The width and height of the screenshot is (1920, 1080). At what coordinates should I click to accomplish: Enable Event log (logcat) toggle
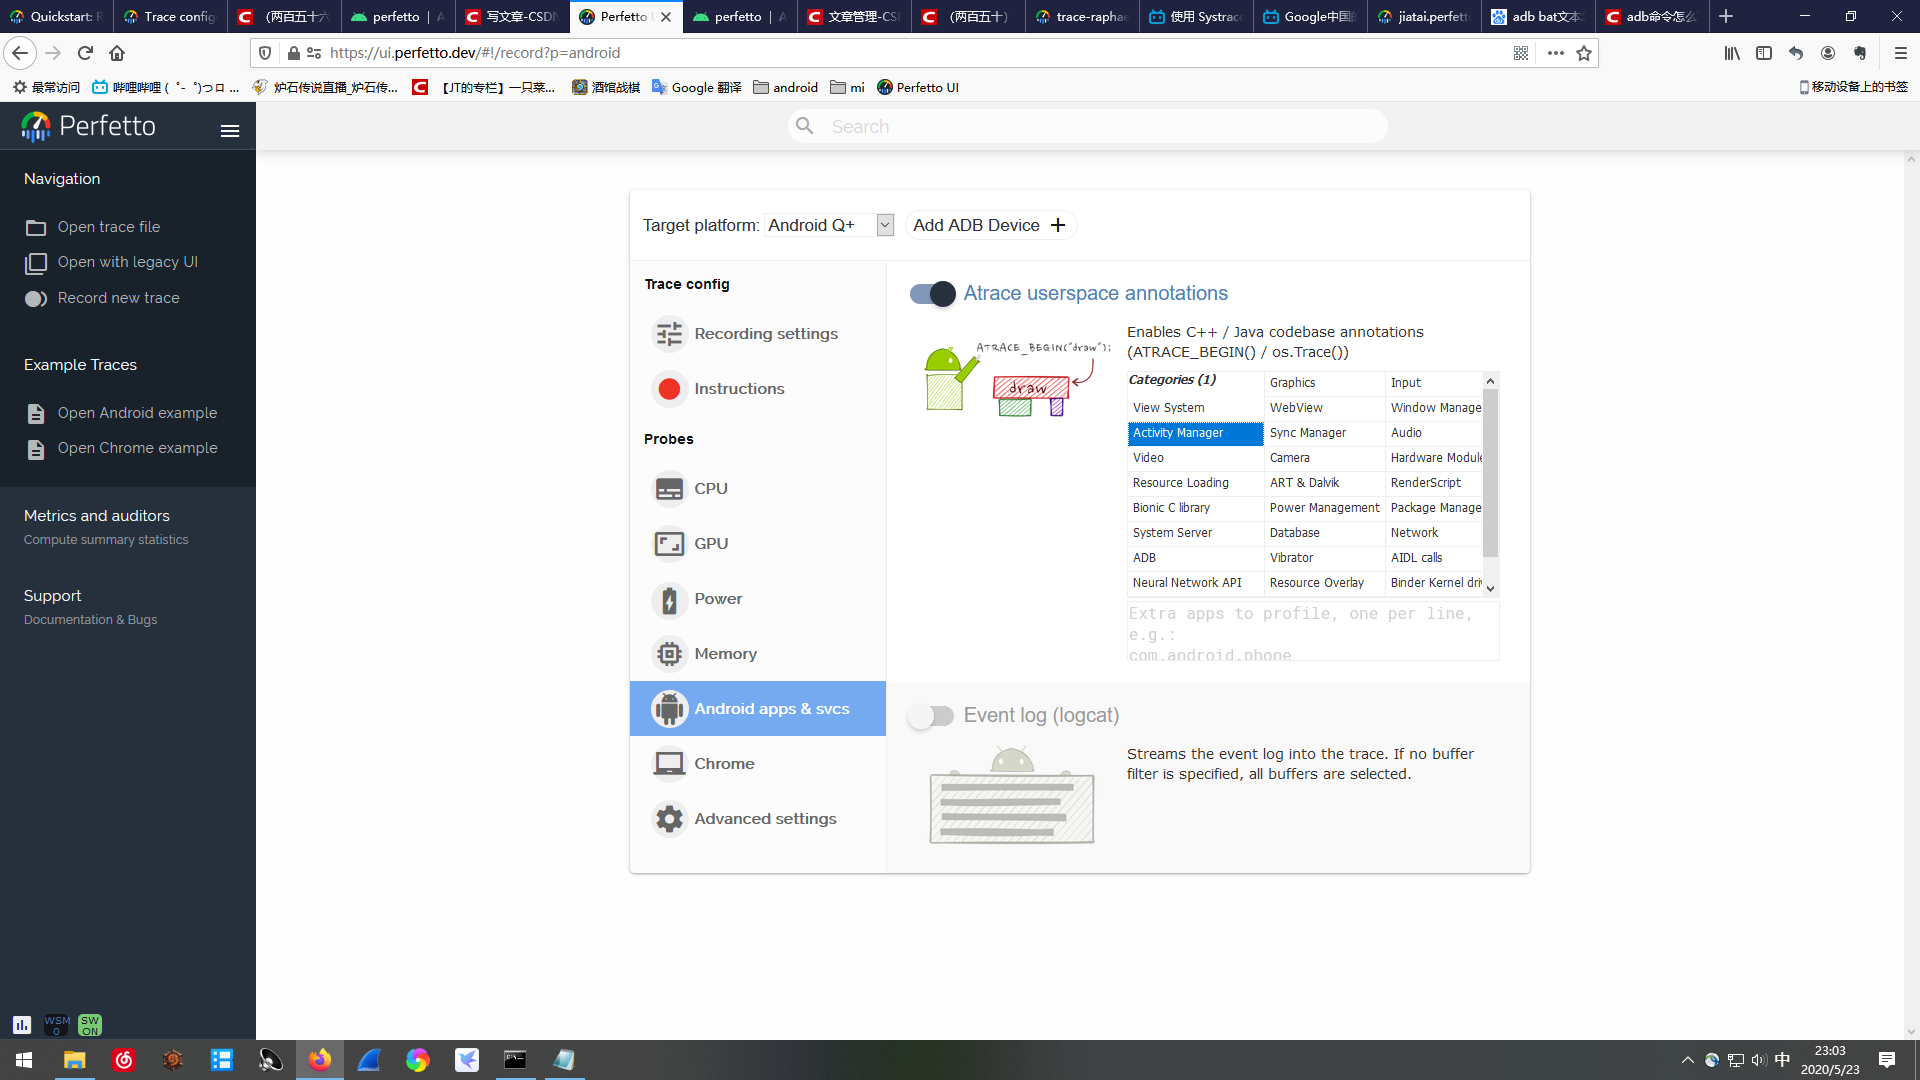pos(932,716)
